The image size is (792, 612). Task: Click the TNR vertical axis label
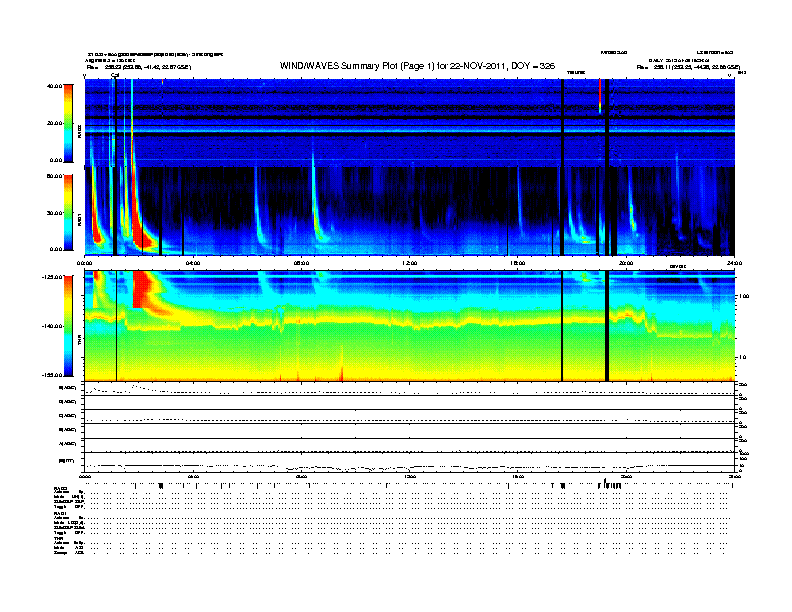click(79, 342)
